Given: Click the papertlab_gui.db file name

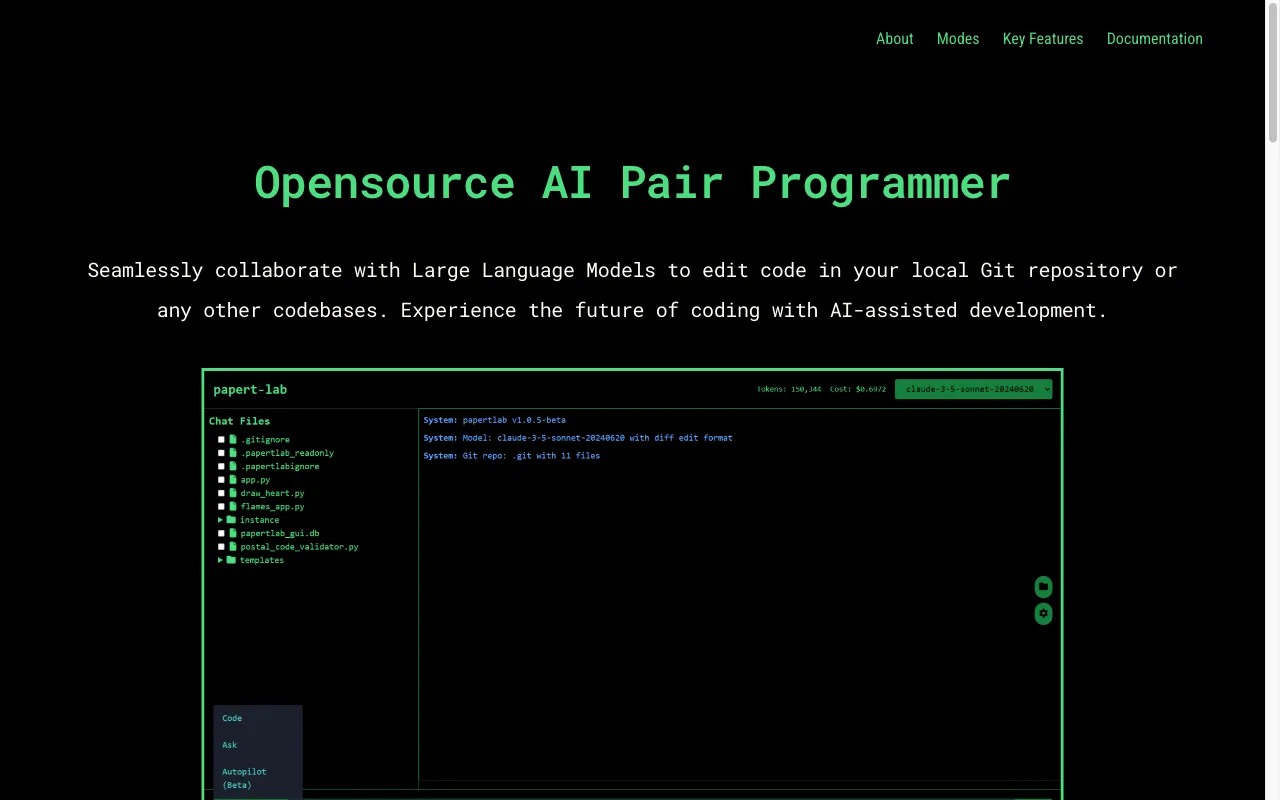Looking at the screenshot, I should click(x=280, y=534).
